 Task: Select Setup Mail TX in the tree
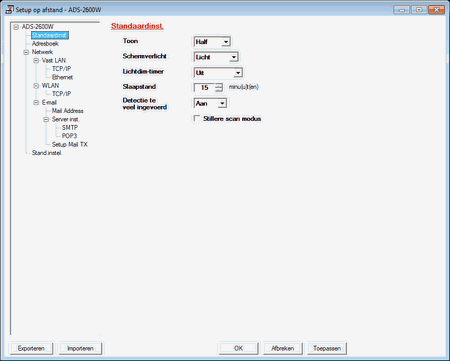[69, 144]
